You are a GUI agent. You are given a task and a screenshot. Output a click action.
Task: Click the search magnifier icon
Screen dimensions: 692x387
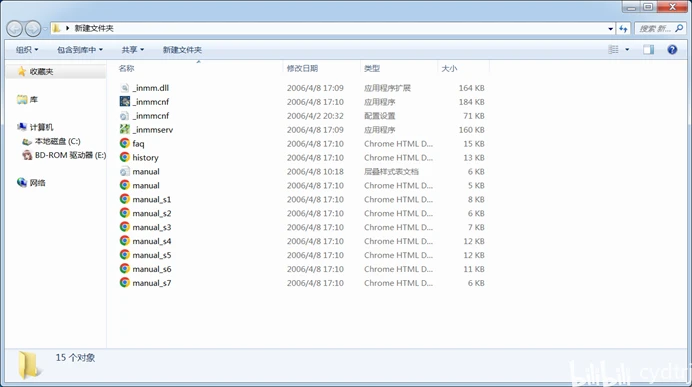(x=679, y=29)
